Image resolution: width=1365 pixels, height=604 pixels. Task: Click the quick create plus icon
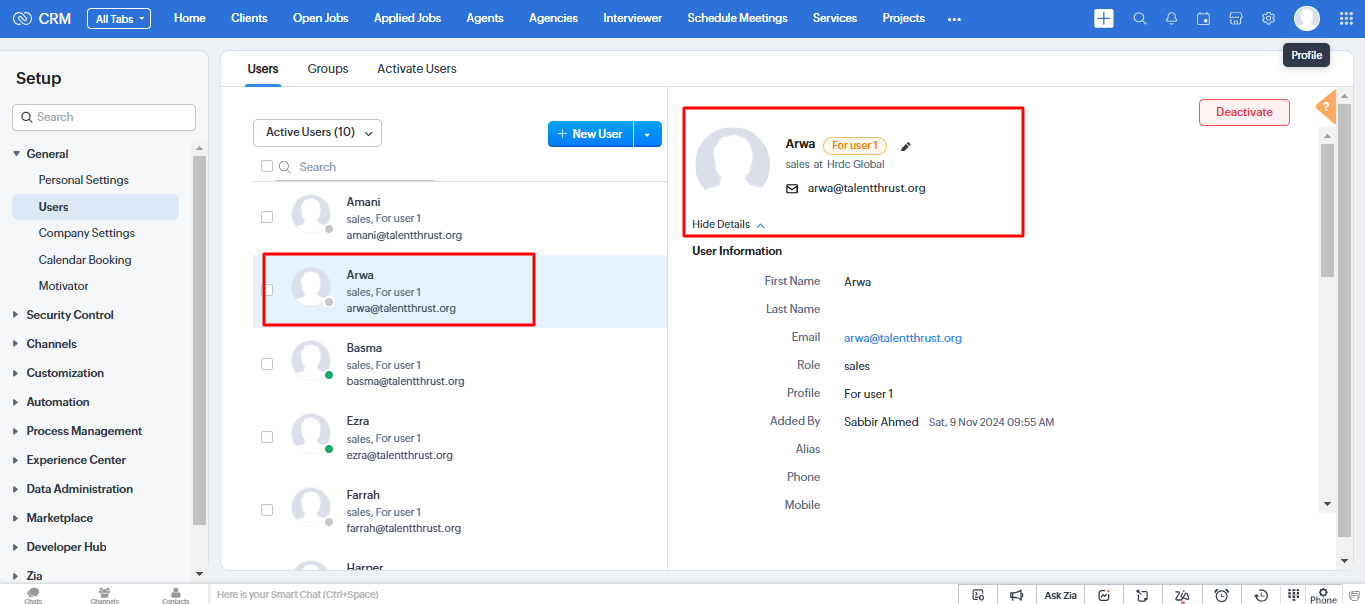click(x=1104, y=18)
